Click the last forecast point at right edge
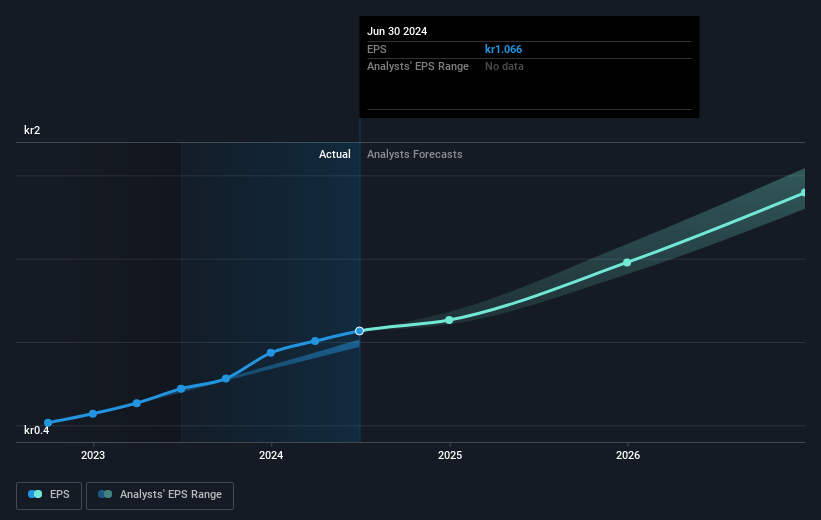This screenshot has height=520, width=821. point(803,193)
